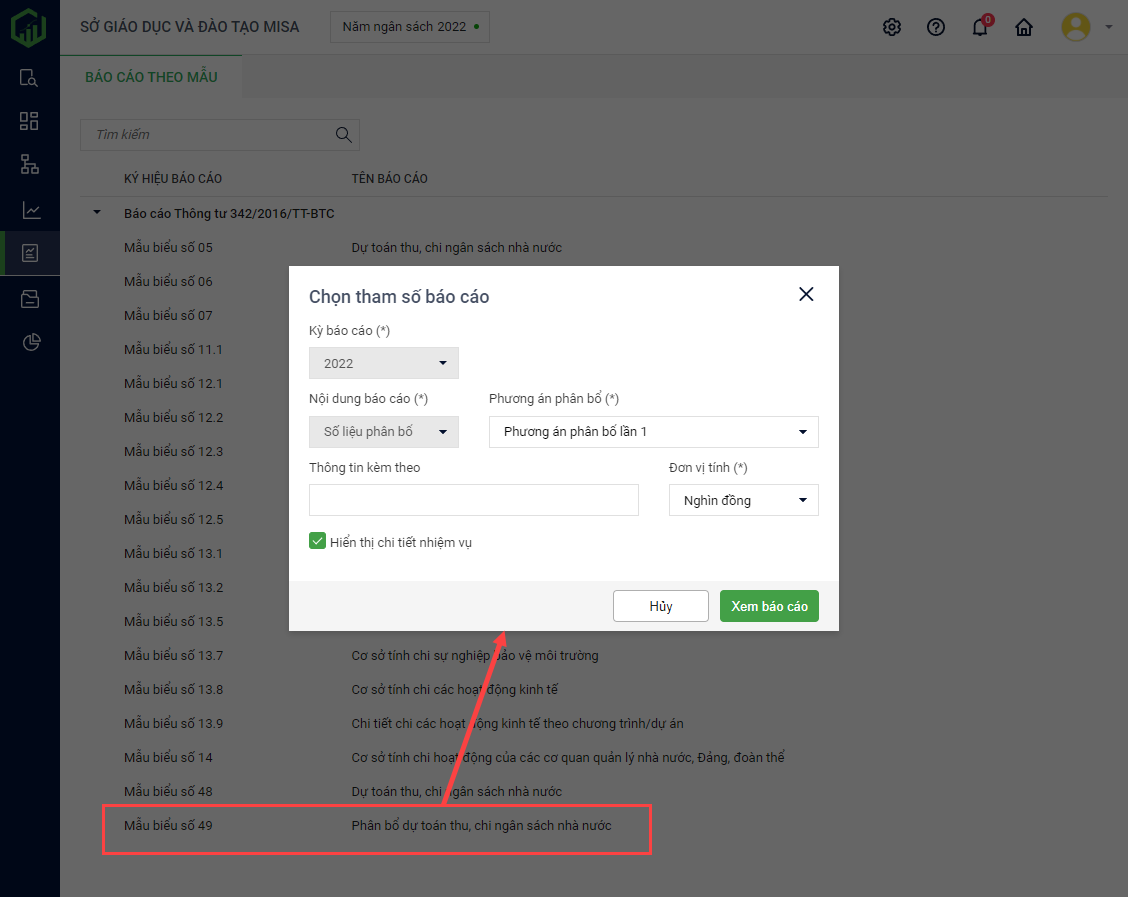Click the settings gear icon in header
1128x897 pixels.
[x=891, y=27]
